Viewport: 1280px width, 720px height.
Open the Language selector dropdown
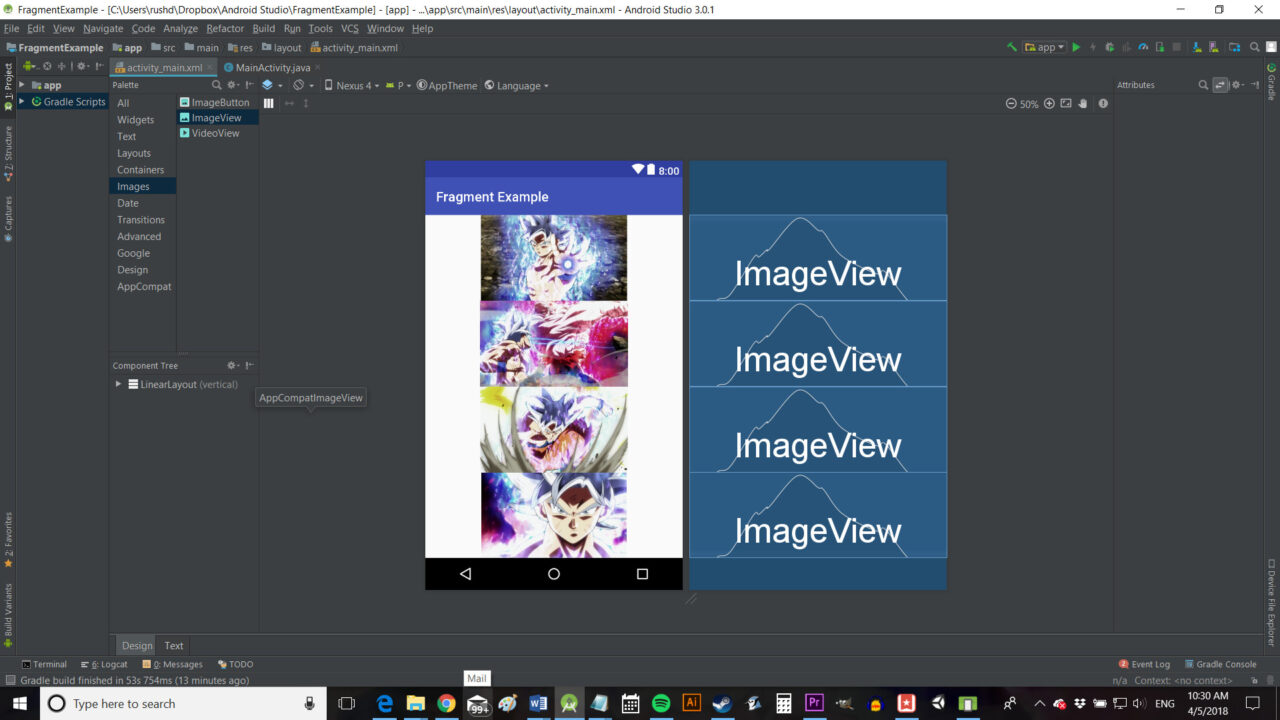516,85
